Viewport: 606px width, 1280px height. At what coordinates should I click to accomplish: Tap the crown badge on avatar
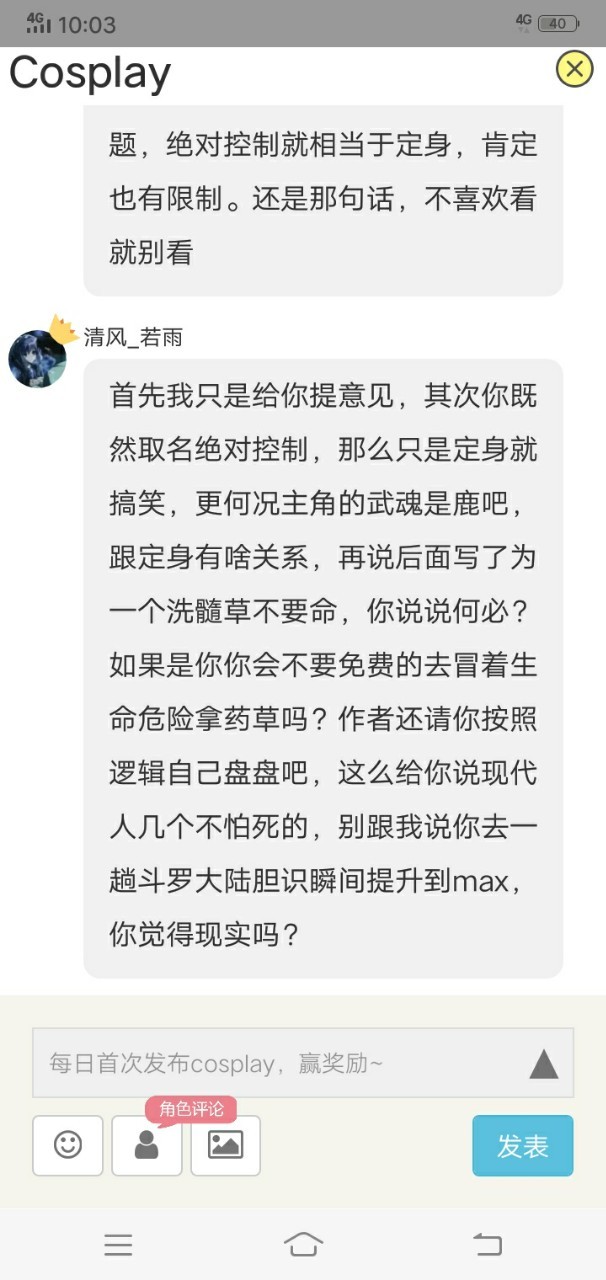63,329
